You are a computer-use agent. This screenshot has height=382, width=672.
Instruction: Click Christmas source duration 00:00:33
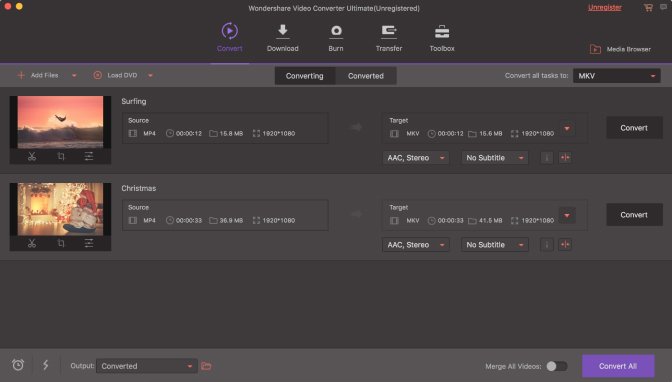pyautogui.click(x=189, y=221)
